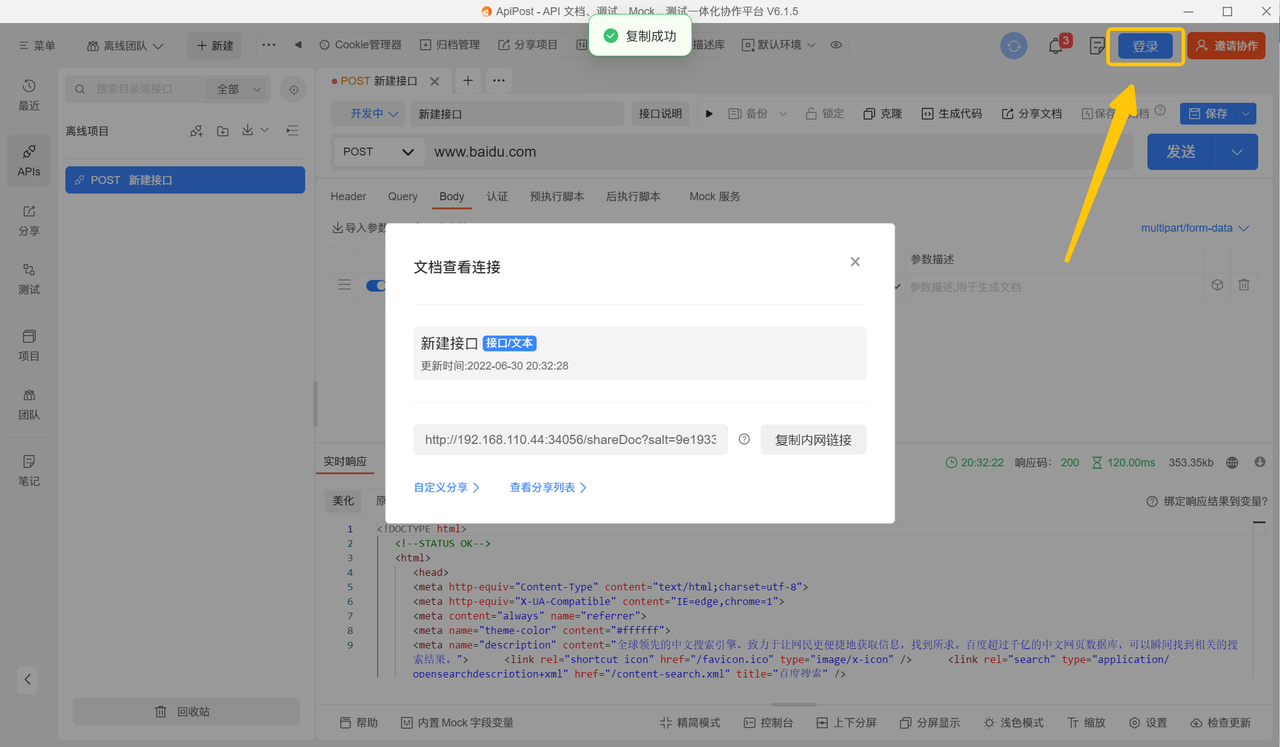Click the share URL input field
Viewport: 1280px width, 747px height.
click(x=571, y=440)
